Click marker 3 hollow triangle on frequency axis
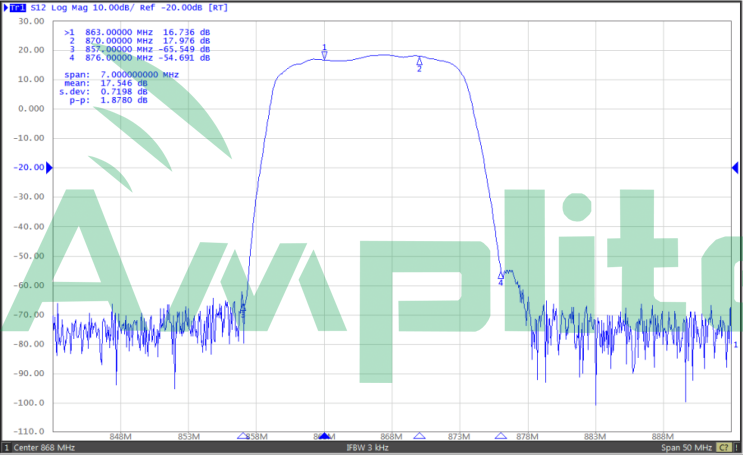Viewport: 743px width, 455px height. 243,436
